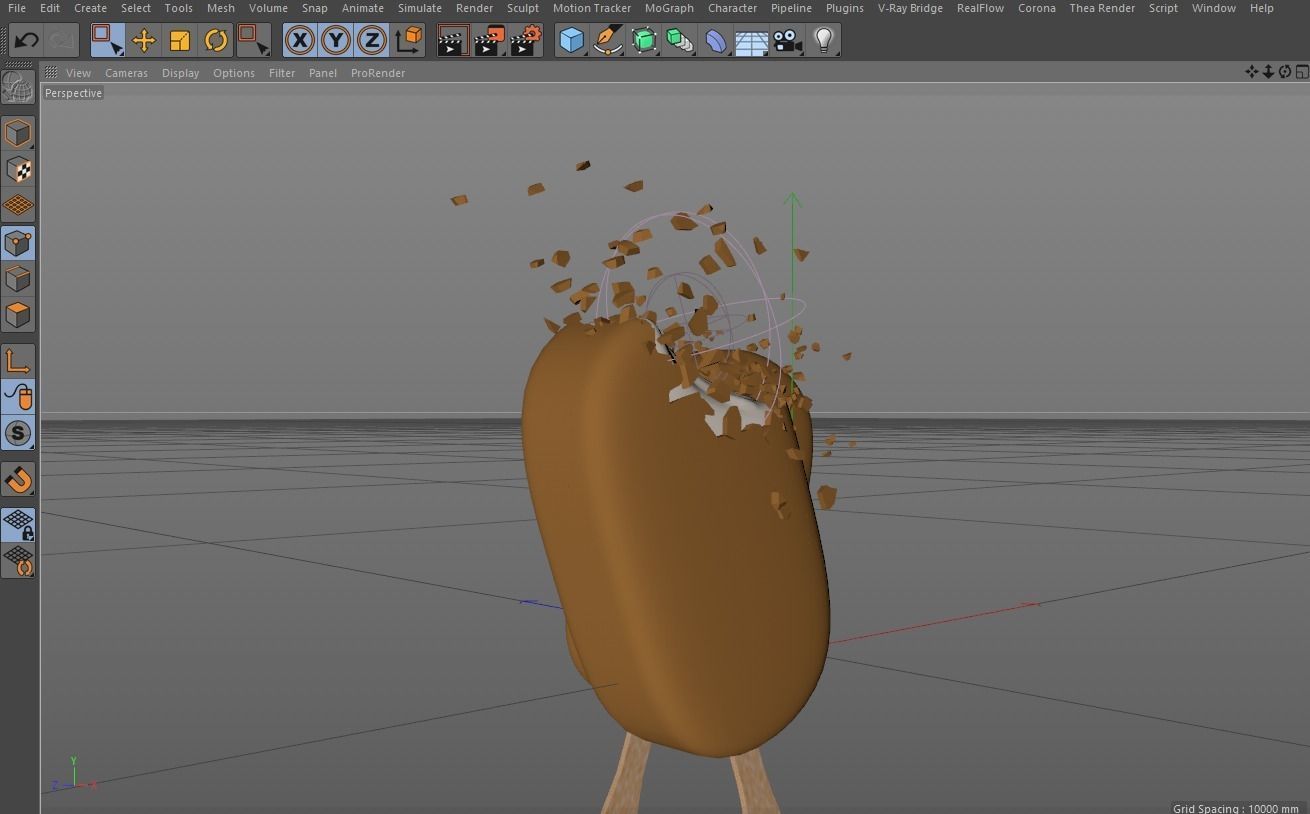Click the greyed Redo arrow icon
Viewport: 1310px width, 814px height.
pos(62,41)
